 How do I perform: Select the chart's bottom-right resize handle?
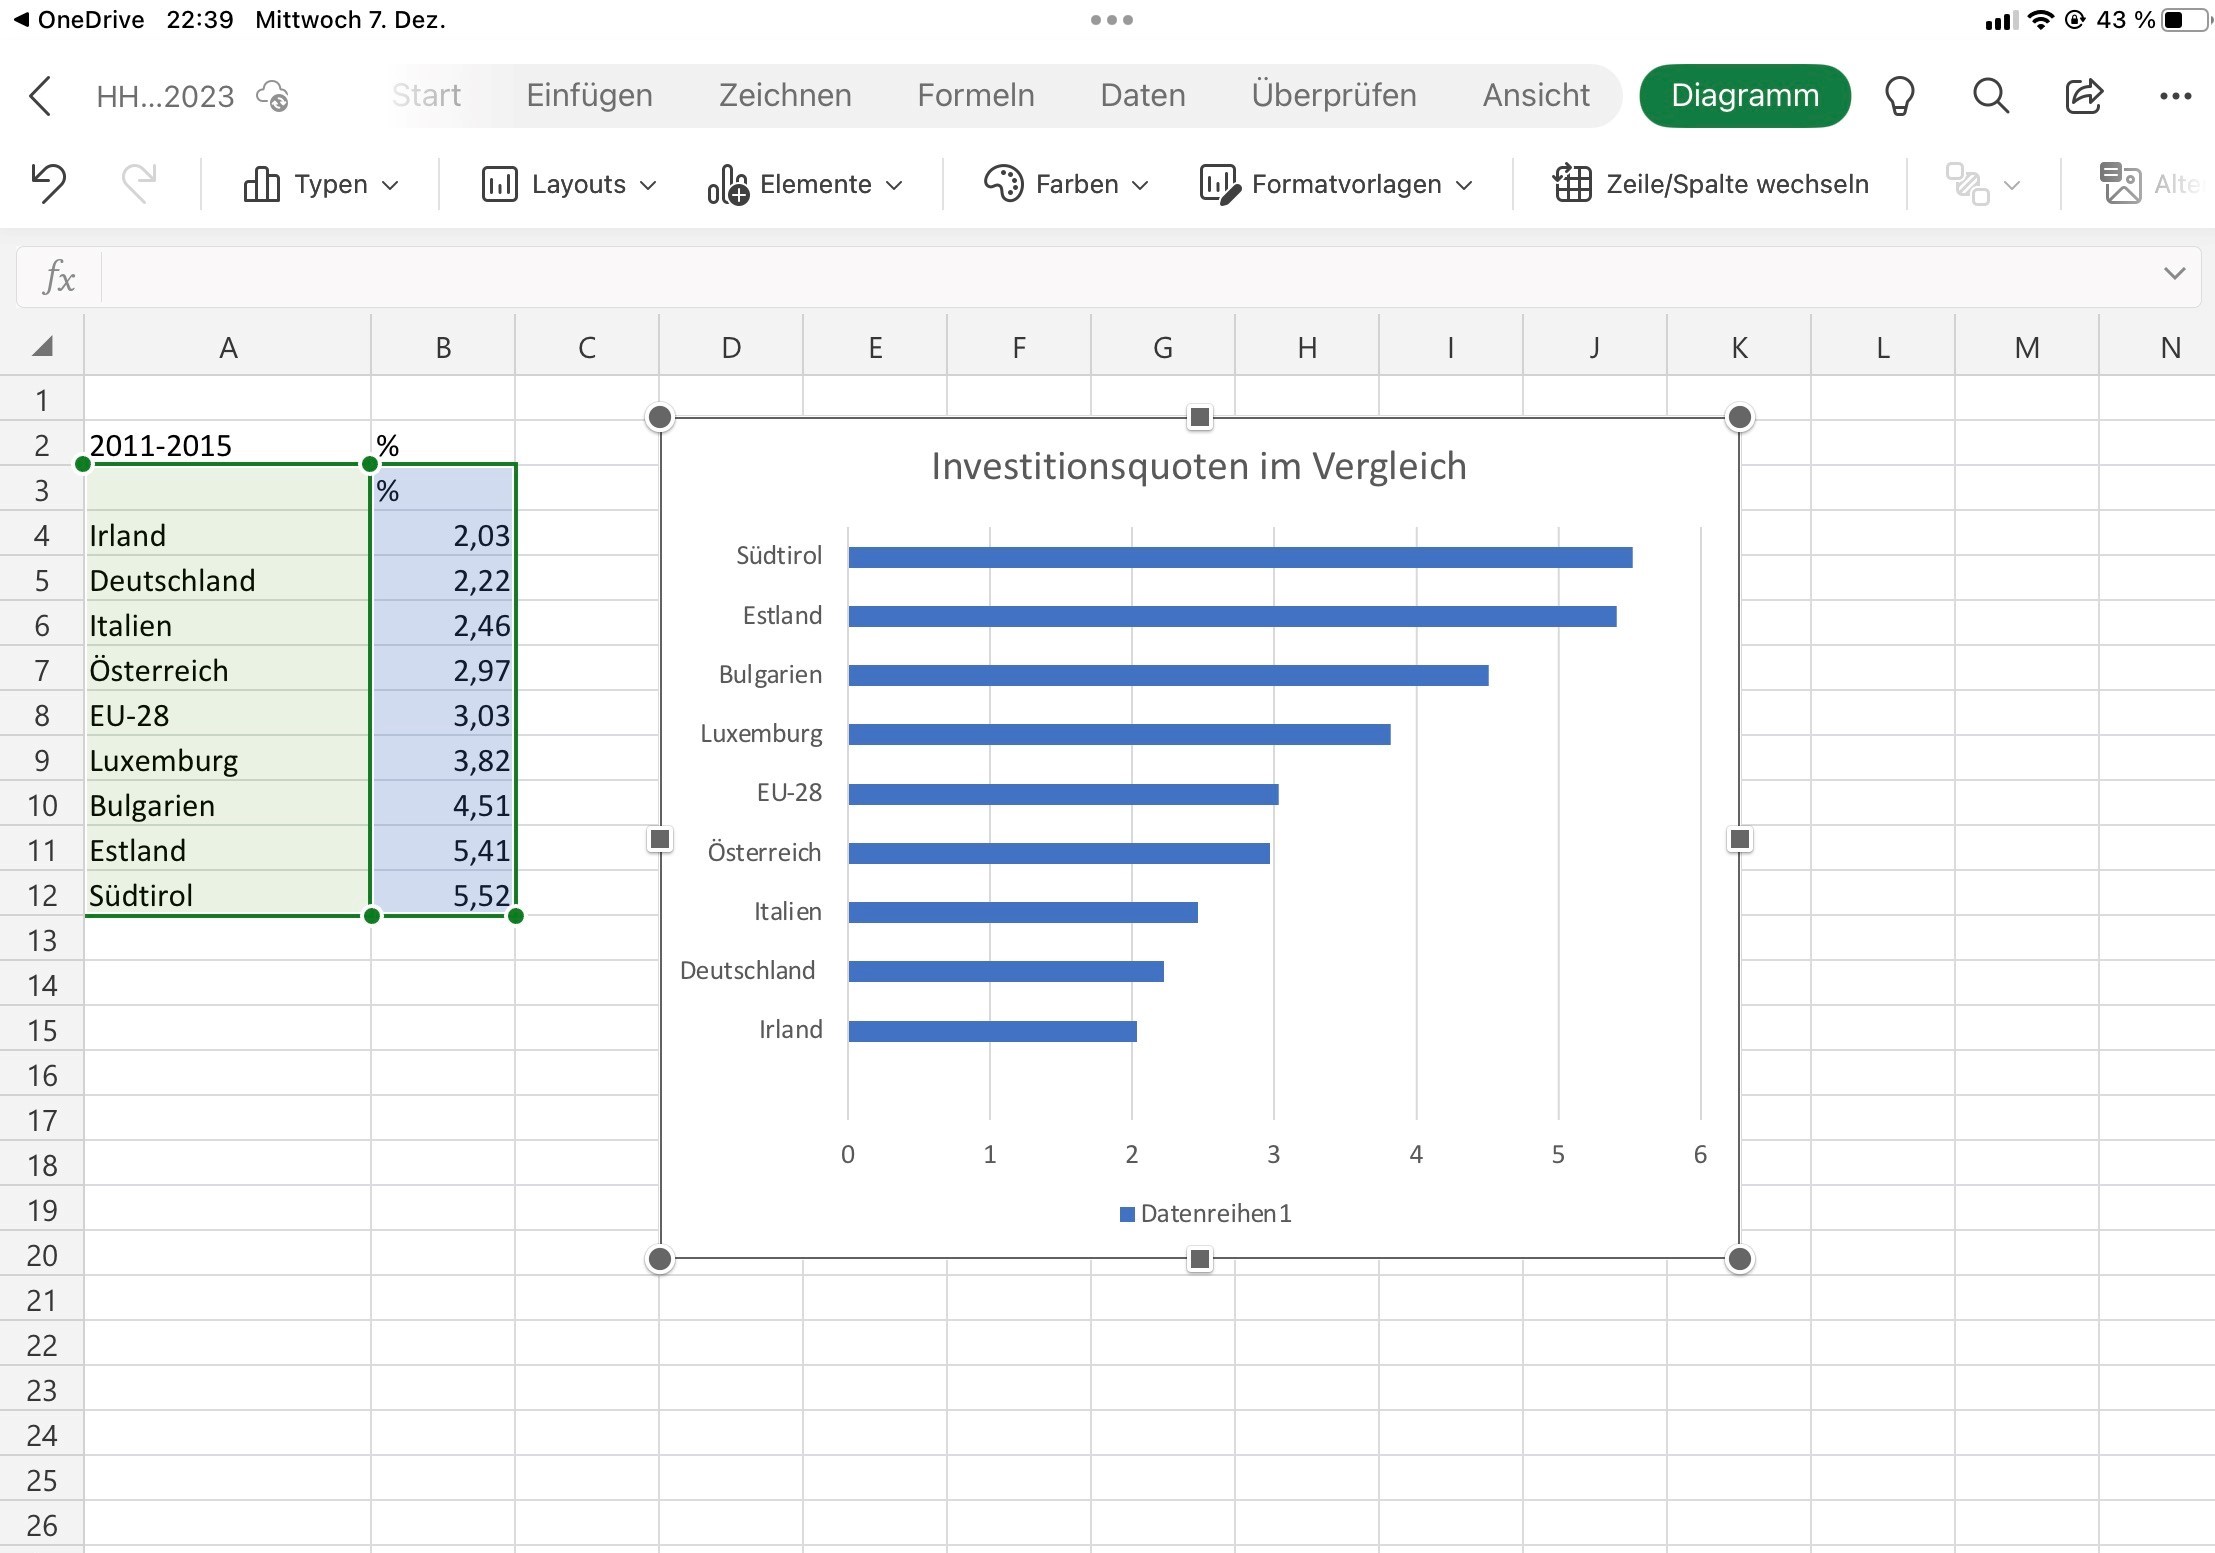point(1740,1258)
